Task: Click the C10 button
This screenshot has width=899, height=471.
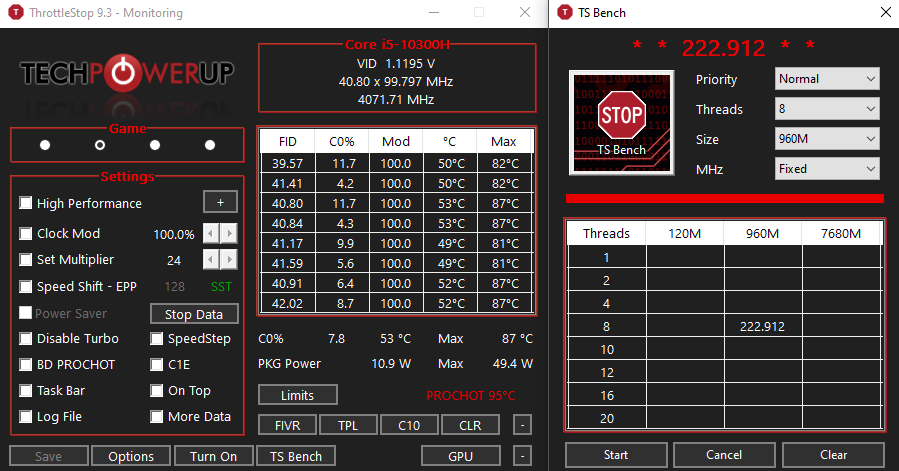Action: click(x=409, y=425)
